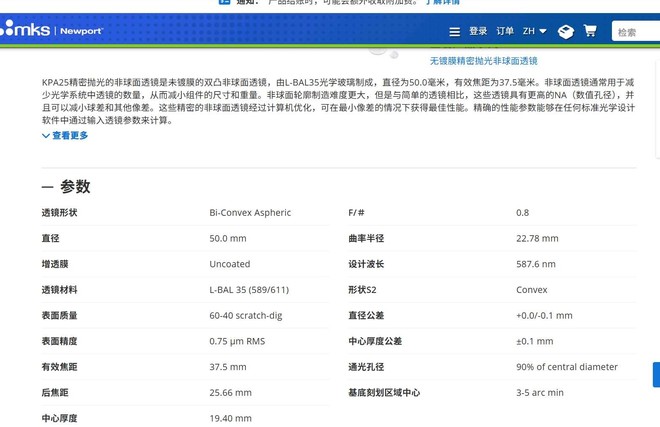The height and width of the screenshot is (427, 660).
Task: Select the Uncoated value
Action: (230, 264)
